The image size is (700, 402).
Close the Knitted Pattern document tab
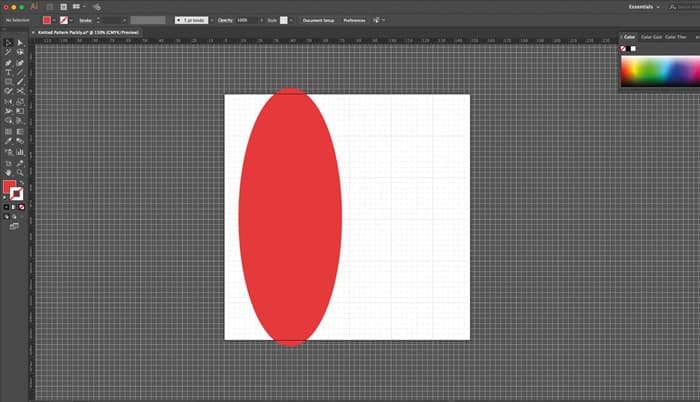(x=33, y=32)
